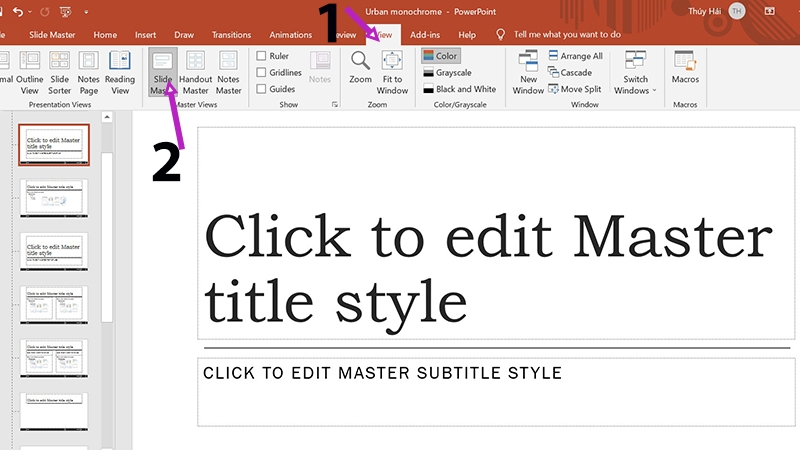Open the Handout Master view
The width and height of the screenshot is (800, 450).
point(195,71)
